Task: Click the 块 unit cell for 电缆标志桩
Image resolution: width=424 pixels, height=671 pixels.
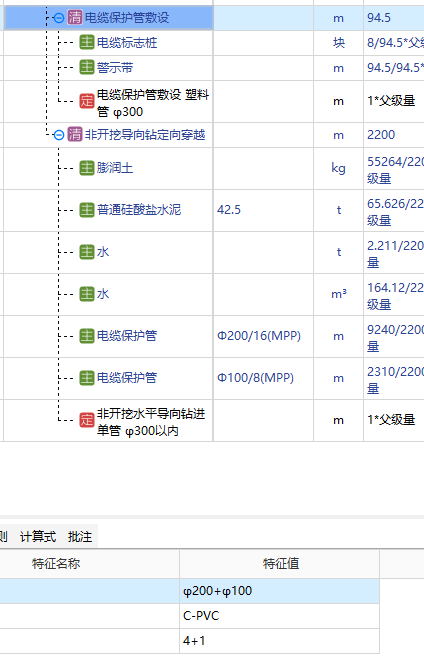Action: coord(338,43)
